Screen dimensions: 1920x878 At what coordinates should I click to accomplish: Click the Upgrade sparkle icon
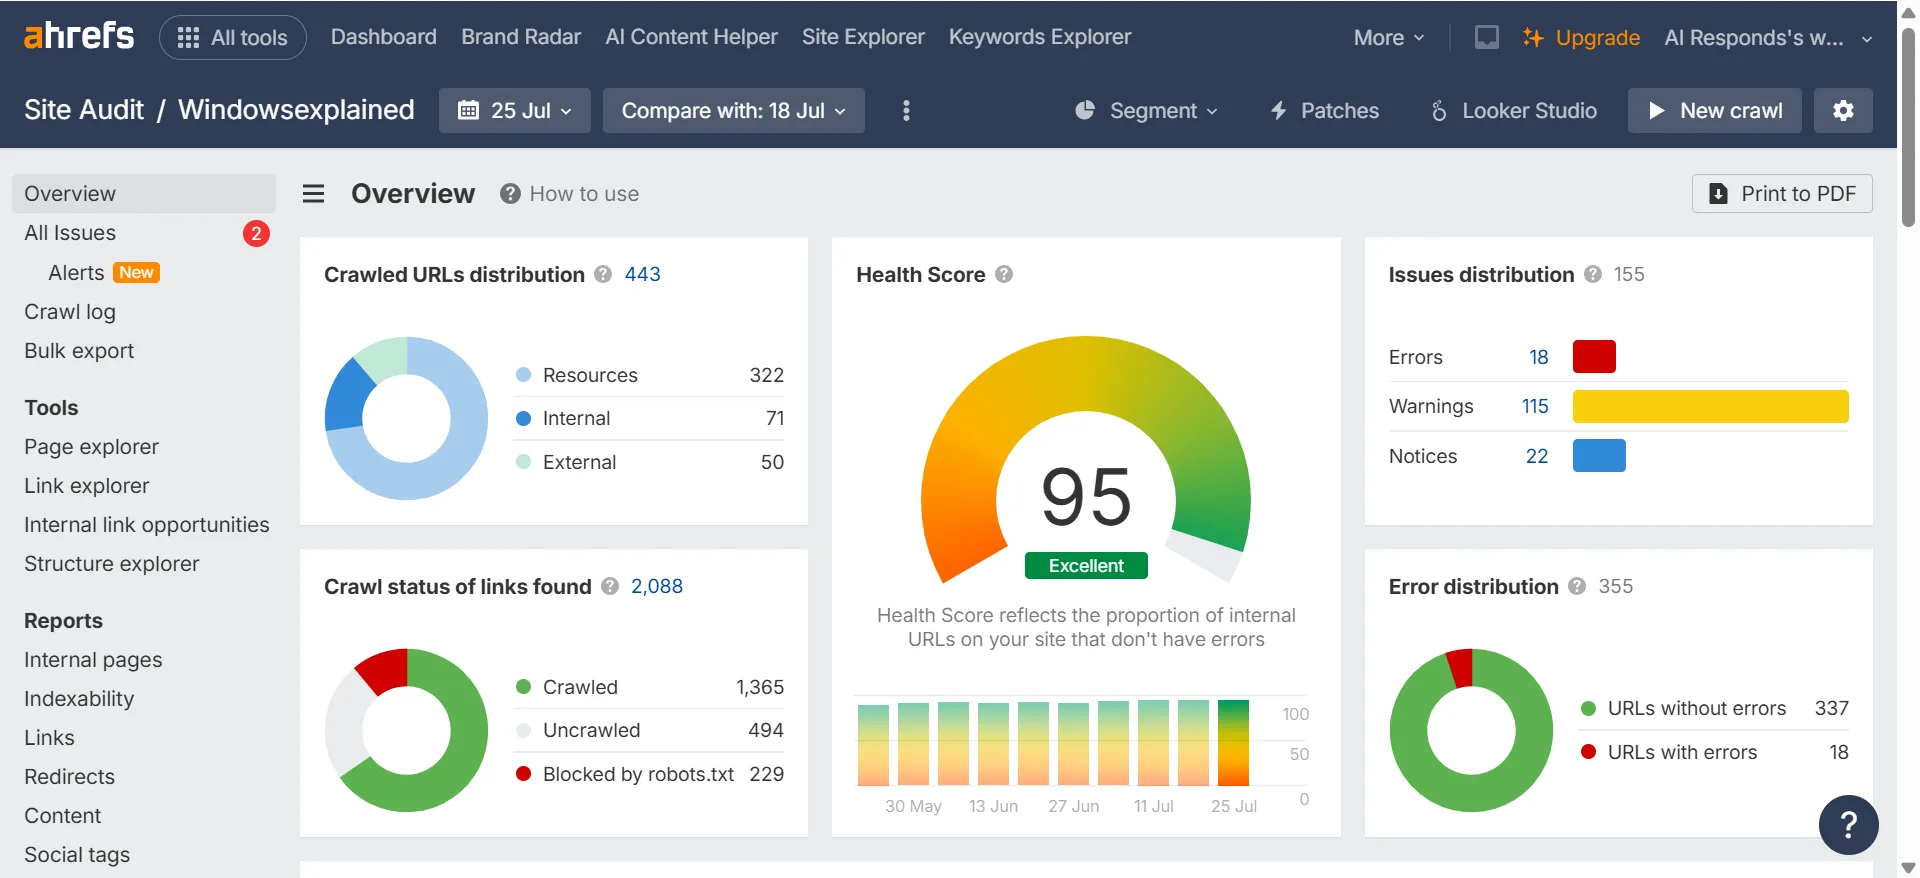(1533, 38)
